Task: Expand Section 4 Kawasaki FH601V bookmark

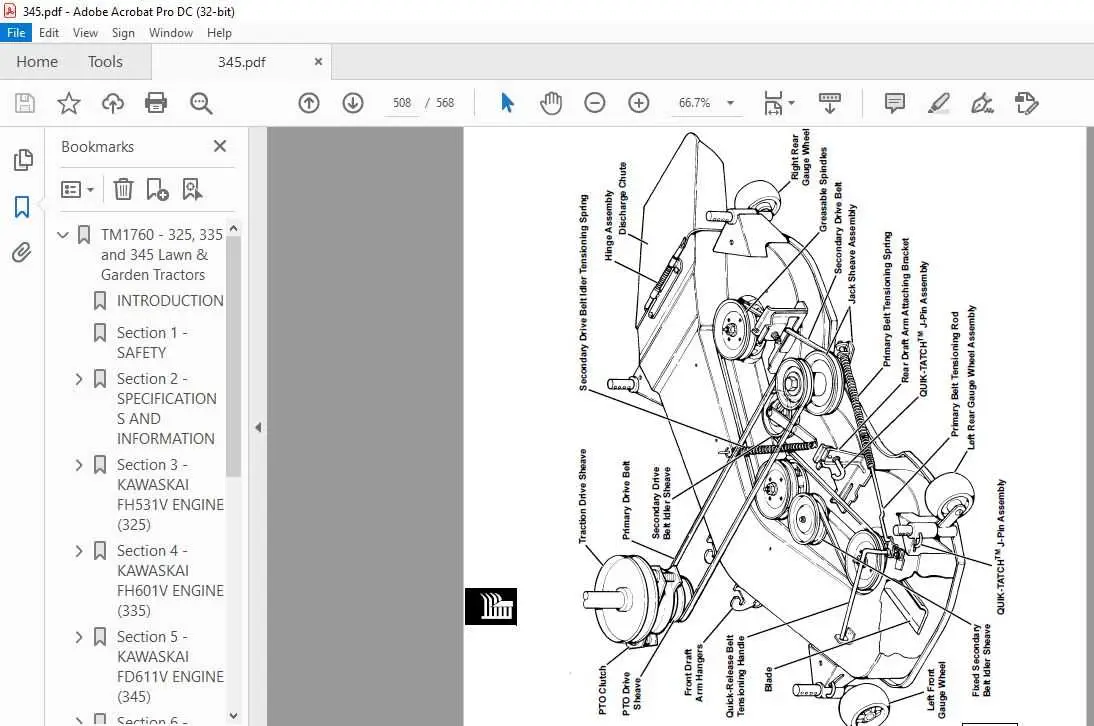Action: [79, 551]
